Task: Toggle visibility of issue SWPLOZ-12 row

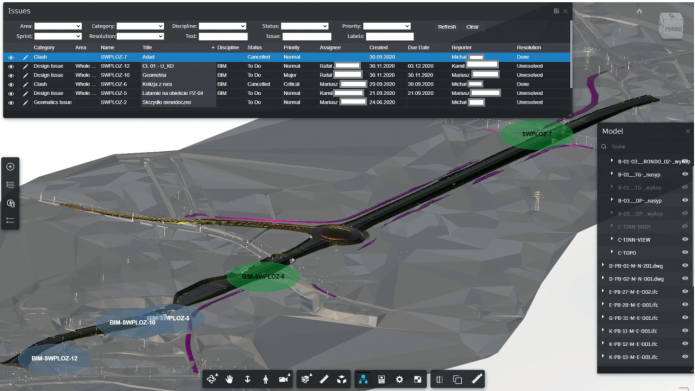Action: click(x=11, y=66)
